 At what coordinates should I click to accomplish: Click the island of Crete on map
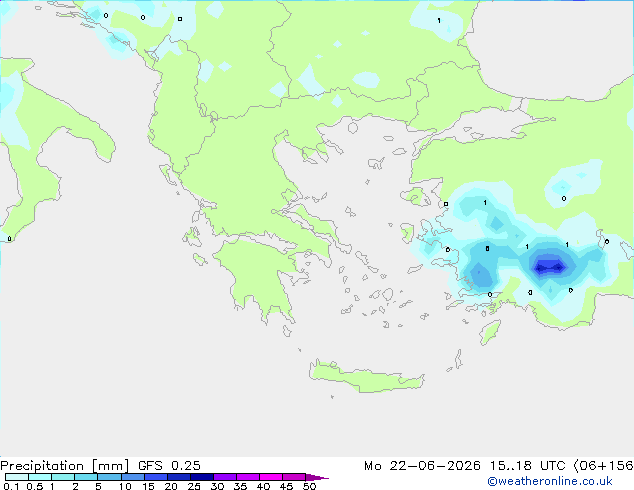click(366, 378)
